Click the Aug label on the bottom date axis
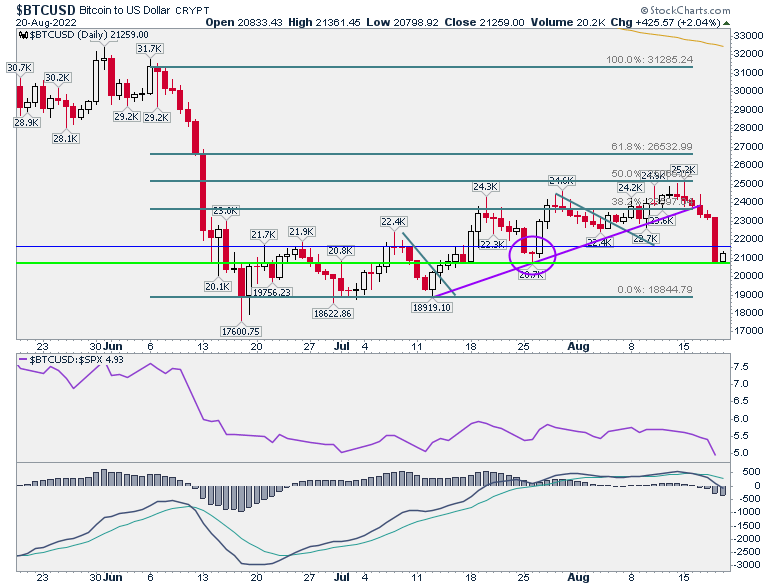The image size is (780, 586). point(579,578)
